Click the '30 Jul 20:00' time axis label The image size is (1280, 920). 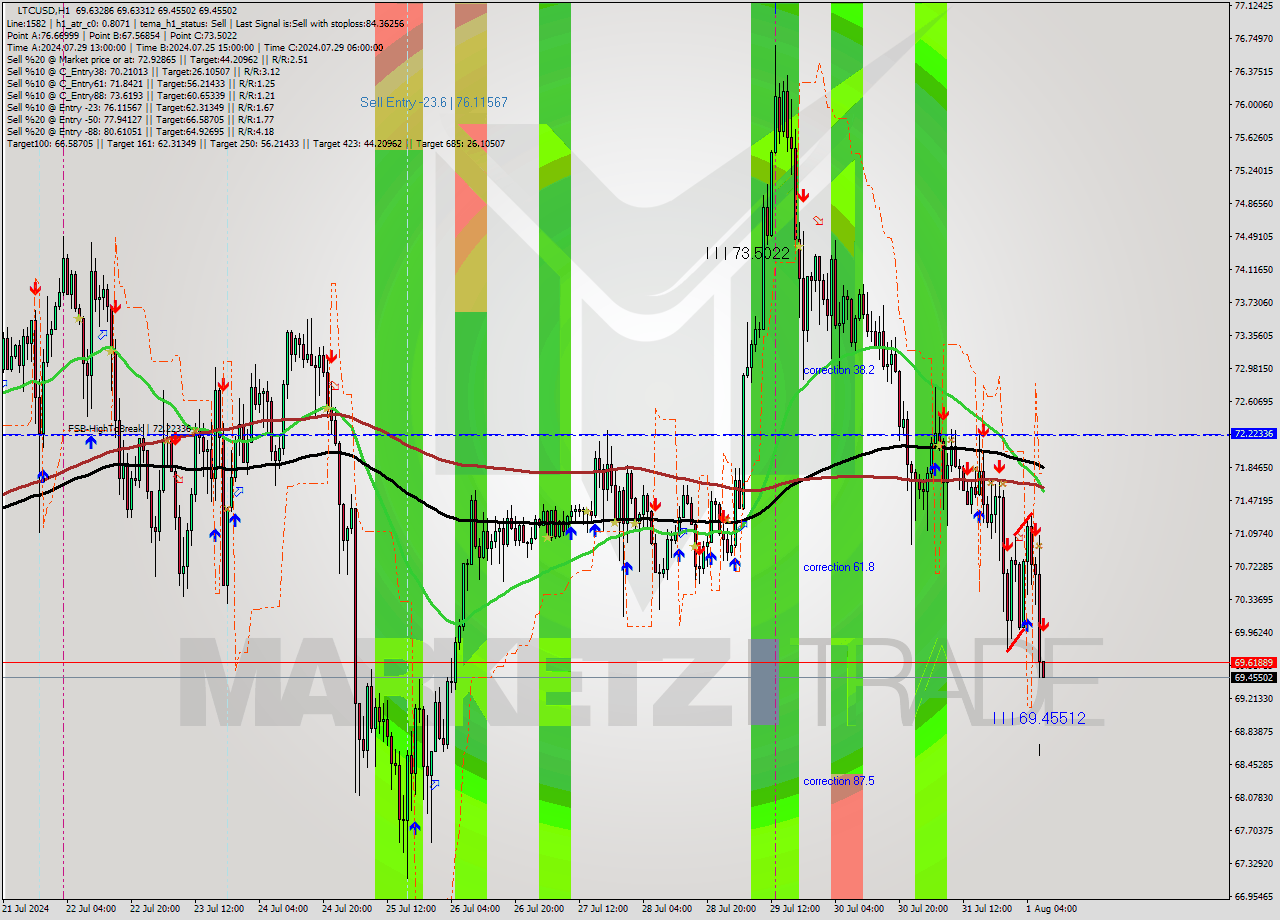click(923, 909)
